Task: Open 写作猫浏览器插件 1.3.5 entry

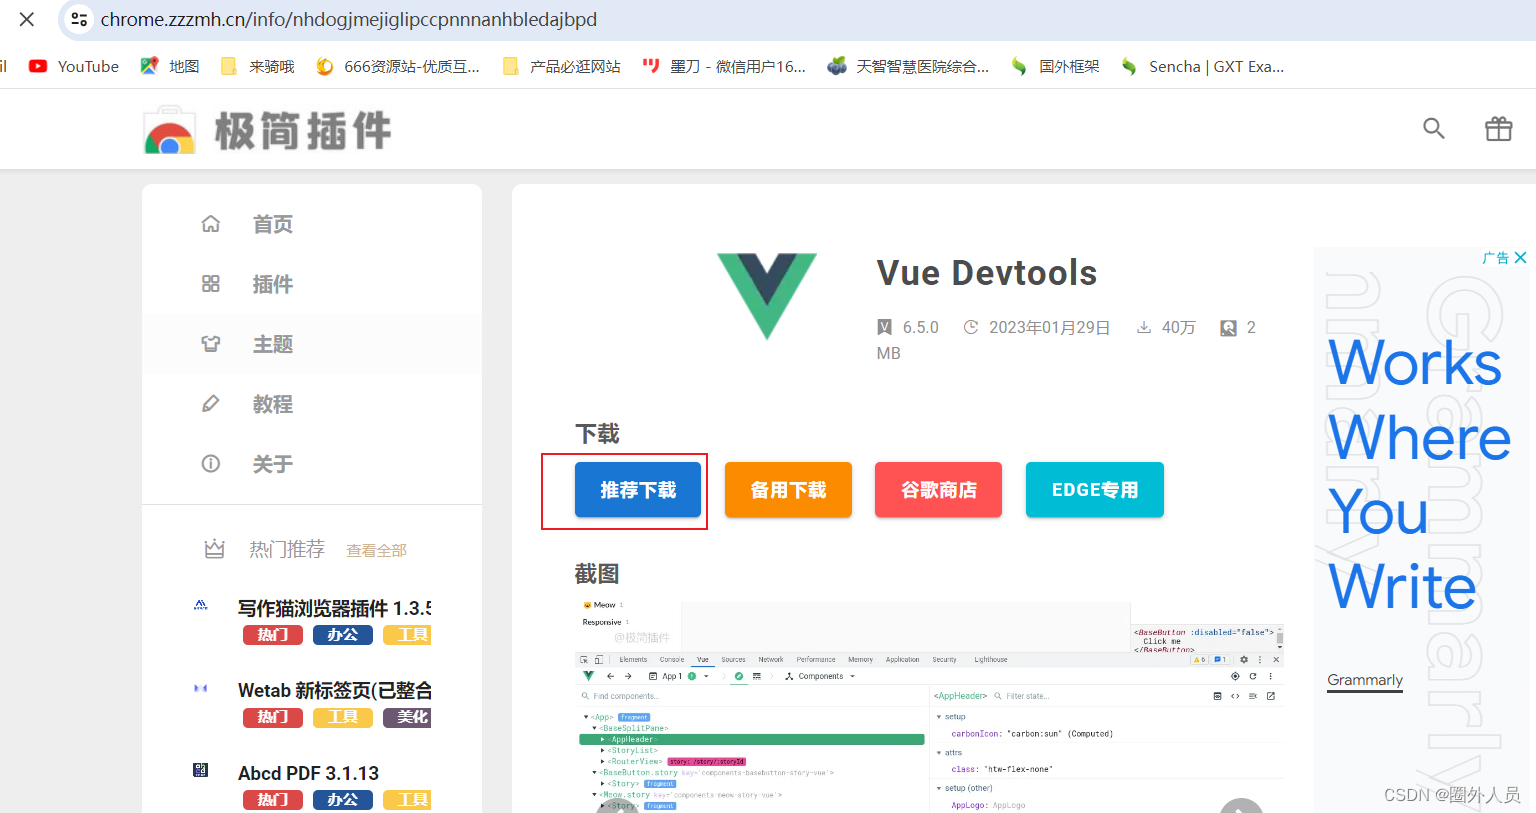Action: [334, 608]
